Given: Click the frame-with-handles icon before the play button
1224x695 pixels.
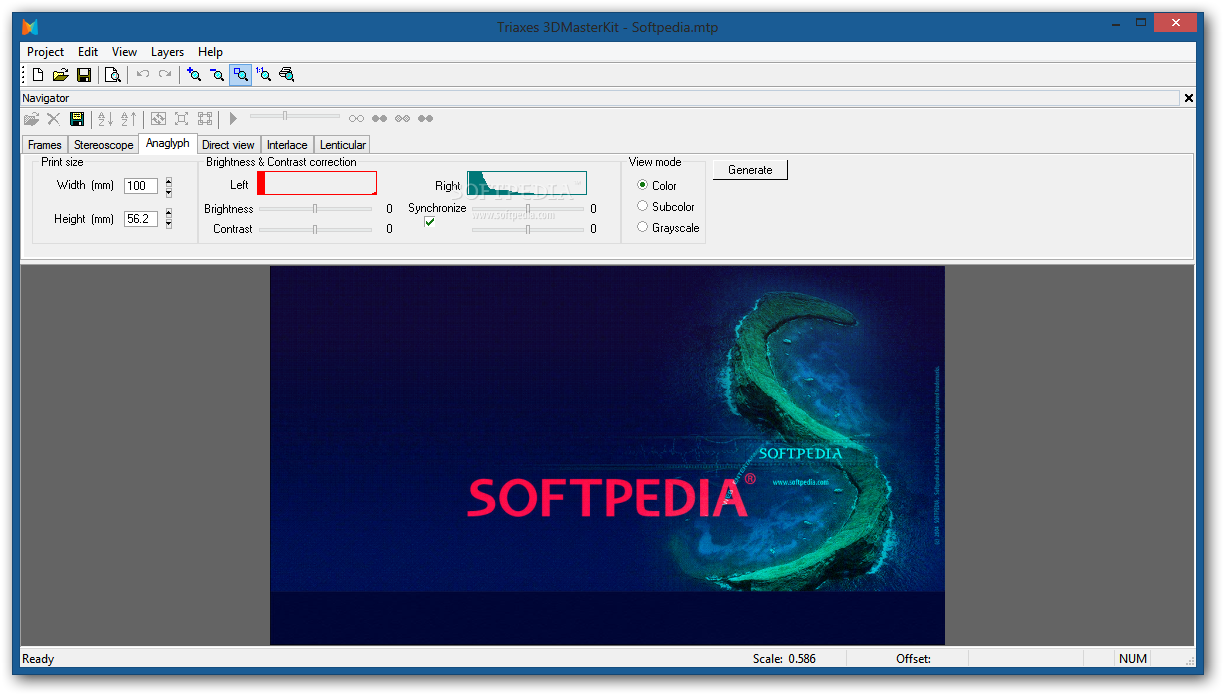Looking at the screenshot, I should (x=204, y=119).
